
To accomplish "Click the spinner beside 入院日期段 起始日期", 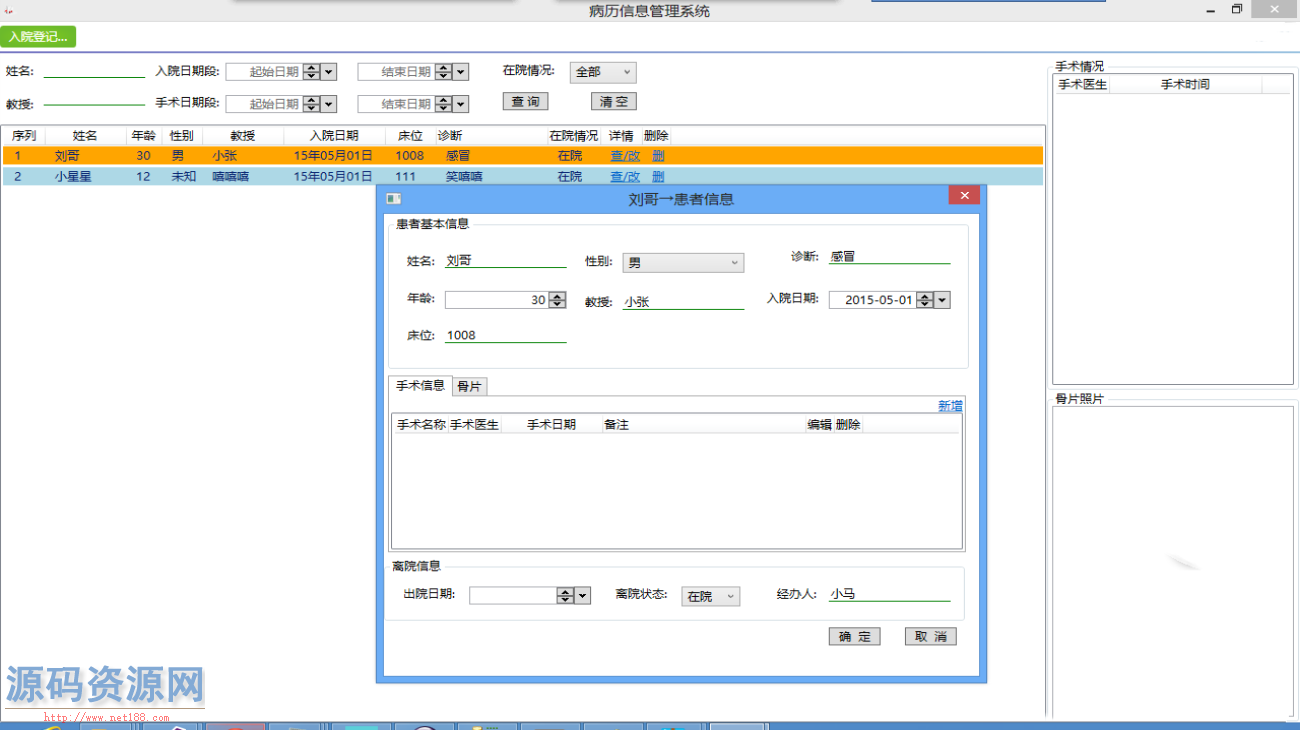I will pos(311,72).
